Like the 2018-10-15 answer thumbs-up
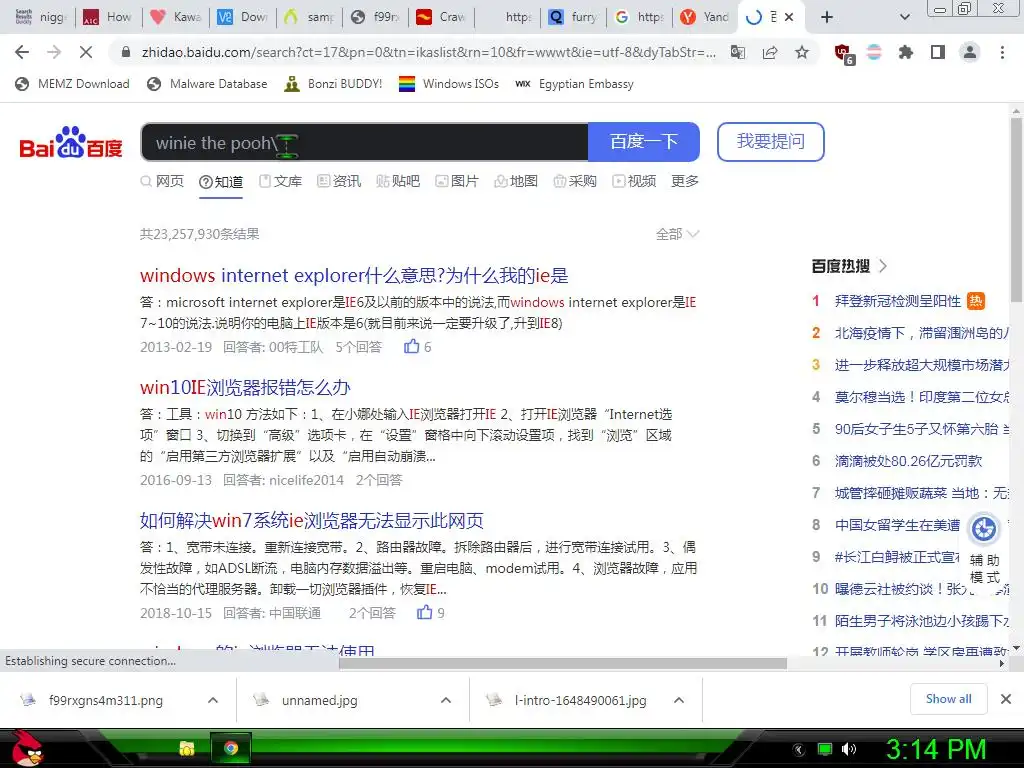The width and height of the screenshot is (1024, 768). pos(424,613)
